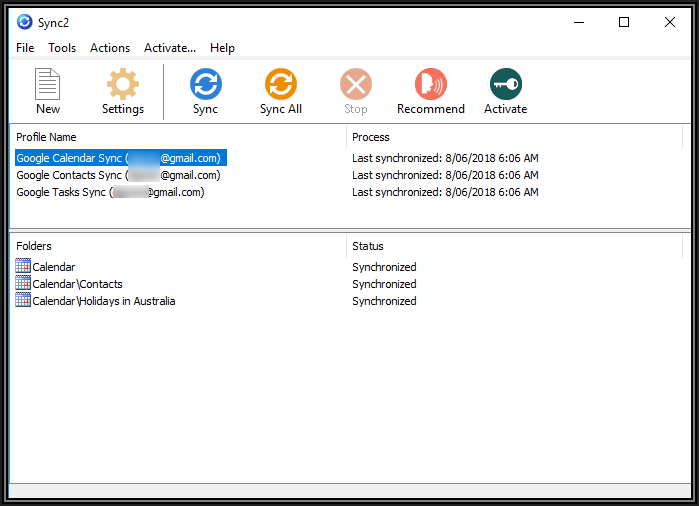699x506 pixels.
Task: Maximize the Sync2 window
Action: pos(624,22)
